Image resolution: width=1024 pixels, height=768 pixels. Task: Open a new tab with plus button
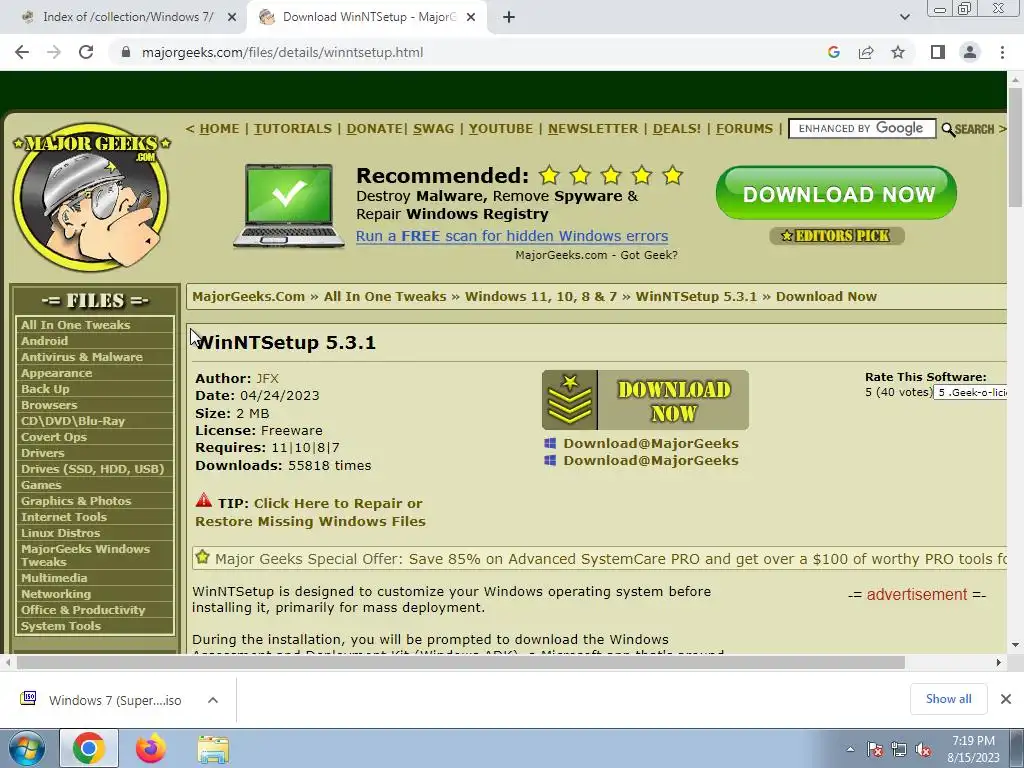(509, 17)
